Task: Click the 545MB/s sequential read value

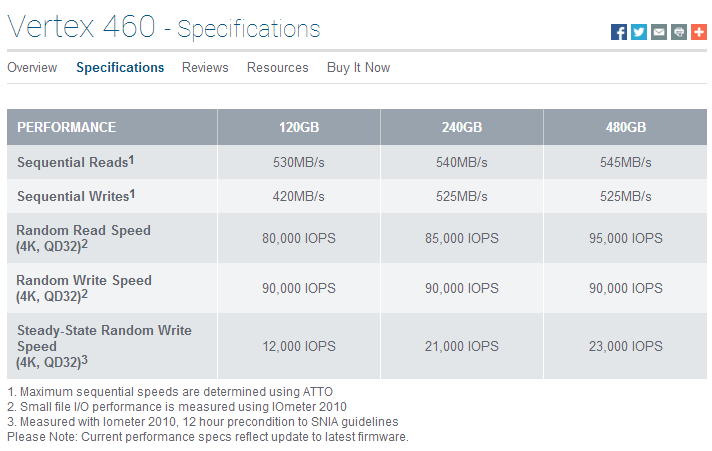Action: [625, 162]
